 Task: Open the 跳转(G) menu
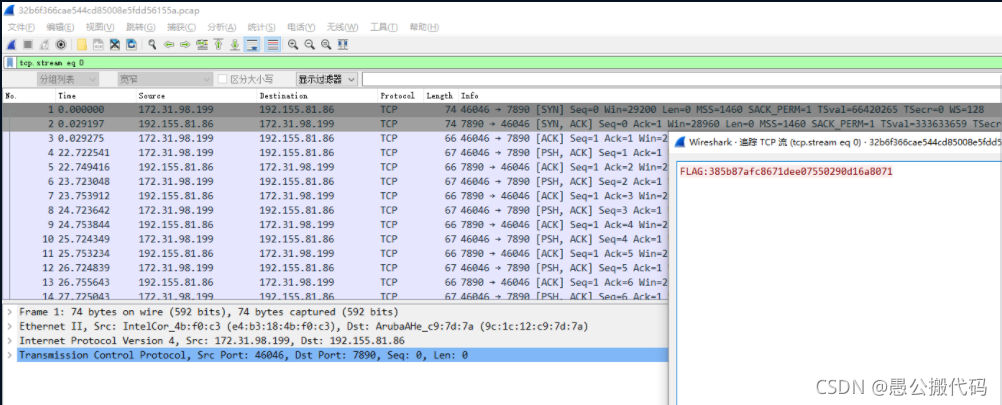click(x=141, y=27)
